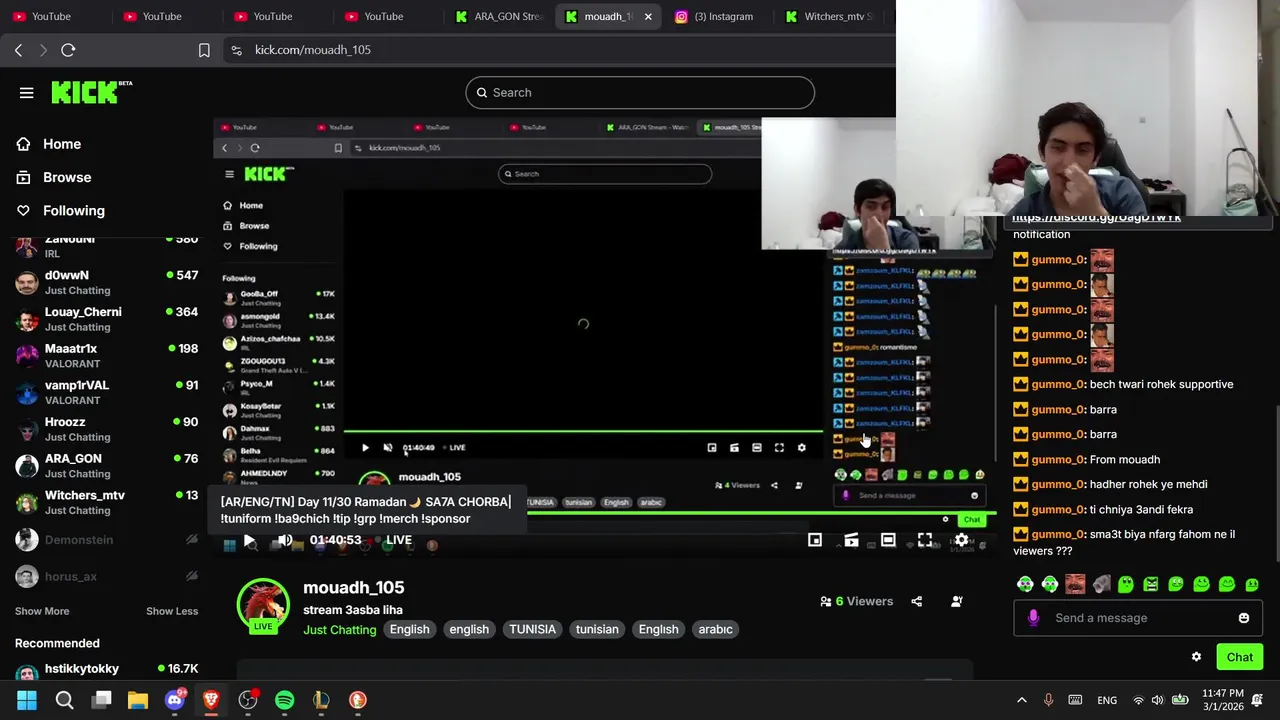Image resolution: width=1280 pixels, height=720 pixels.
Task: Open Witchers_mtv channel in the sidebar
Action: pyautogui.click(x=106, y=502)
